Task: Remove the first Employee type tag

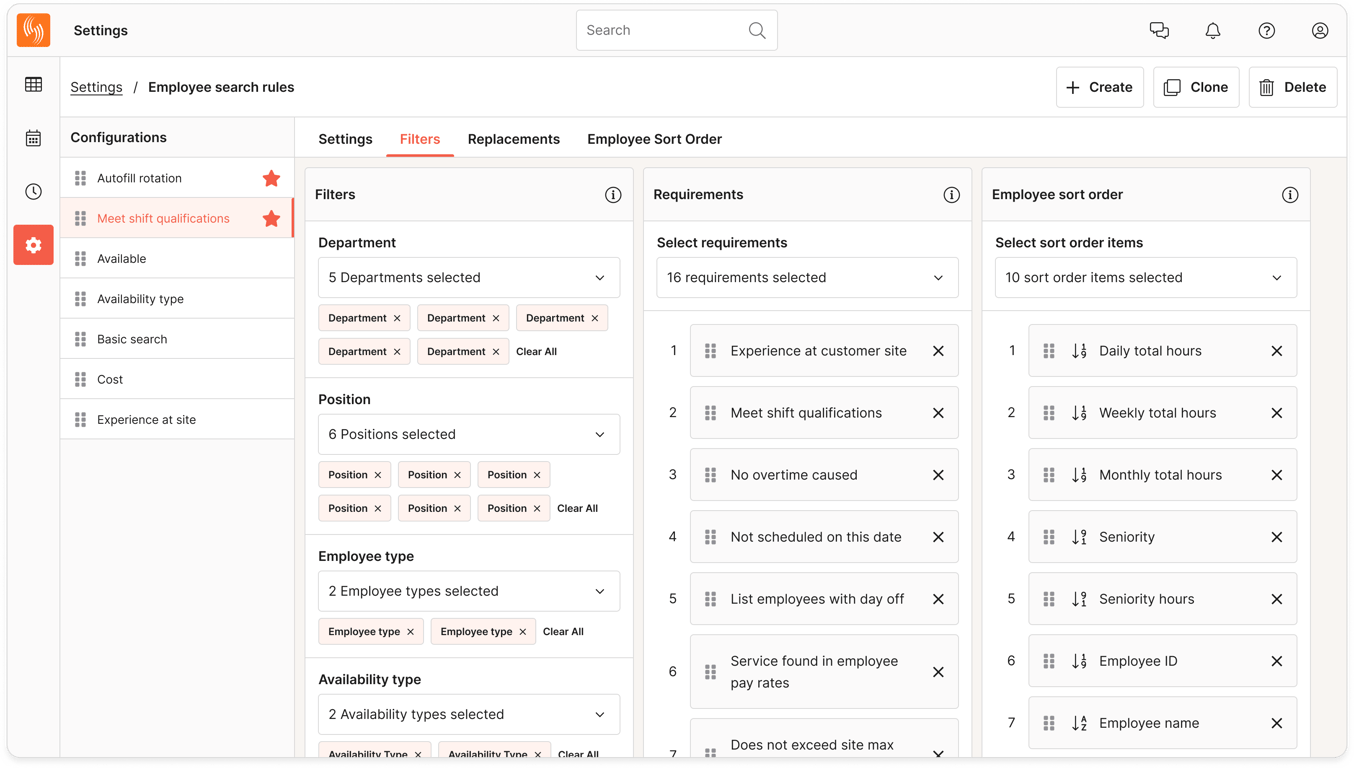Action: pos(410,632)
